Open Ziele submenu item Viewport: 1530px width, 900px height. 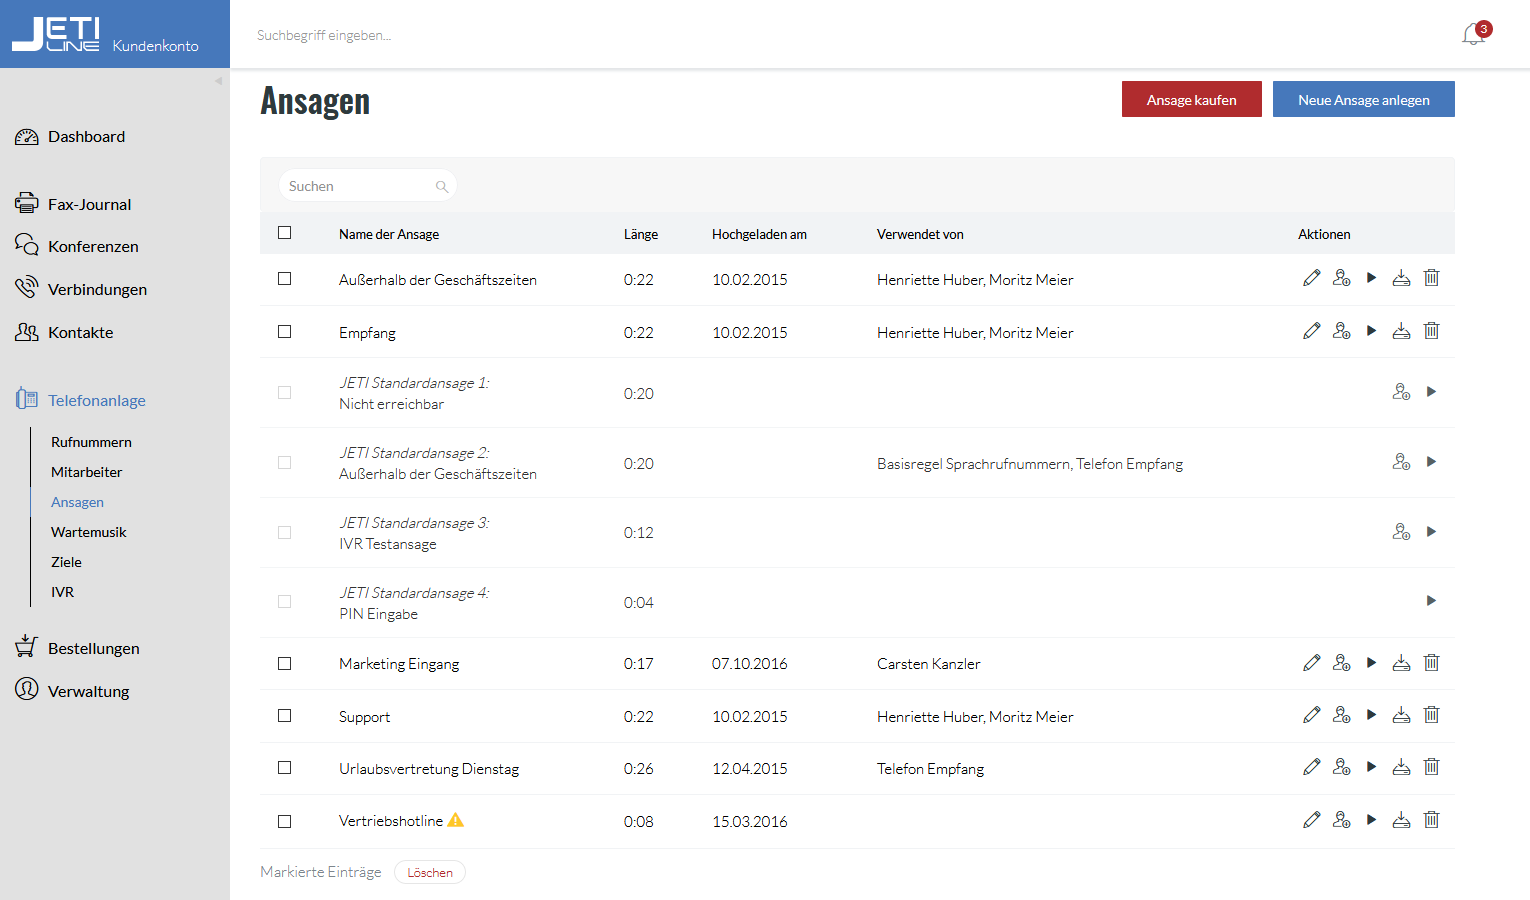(66, 562)
